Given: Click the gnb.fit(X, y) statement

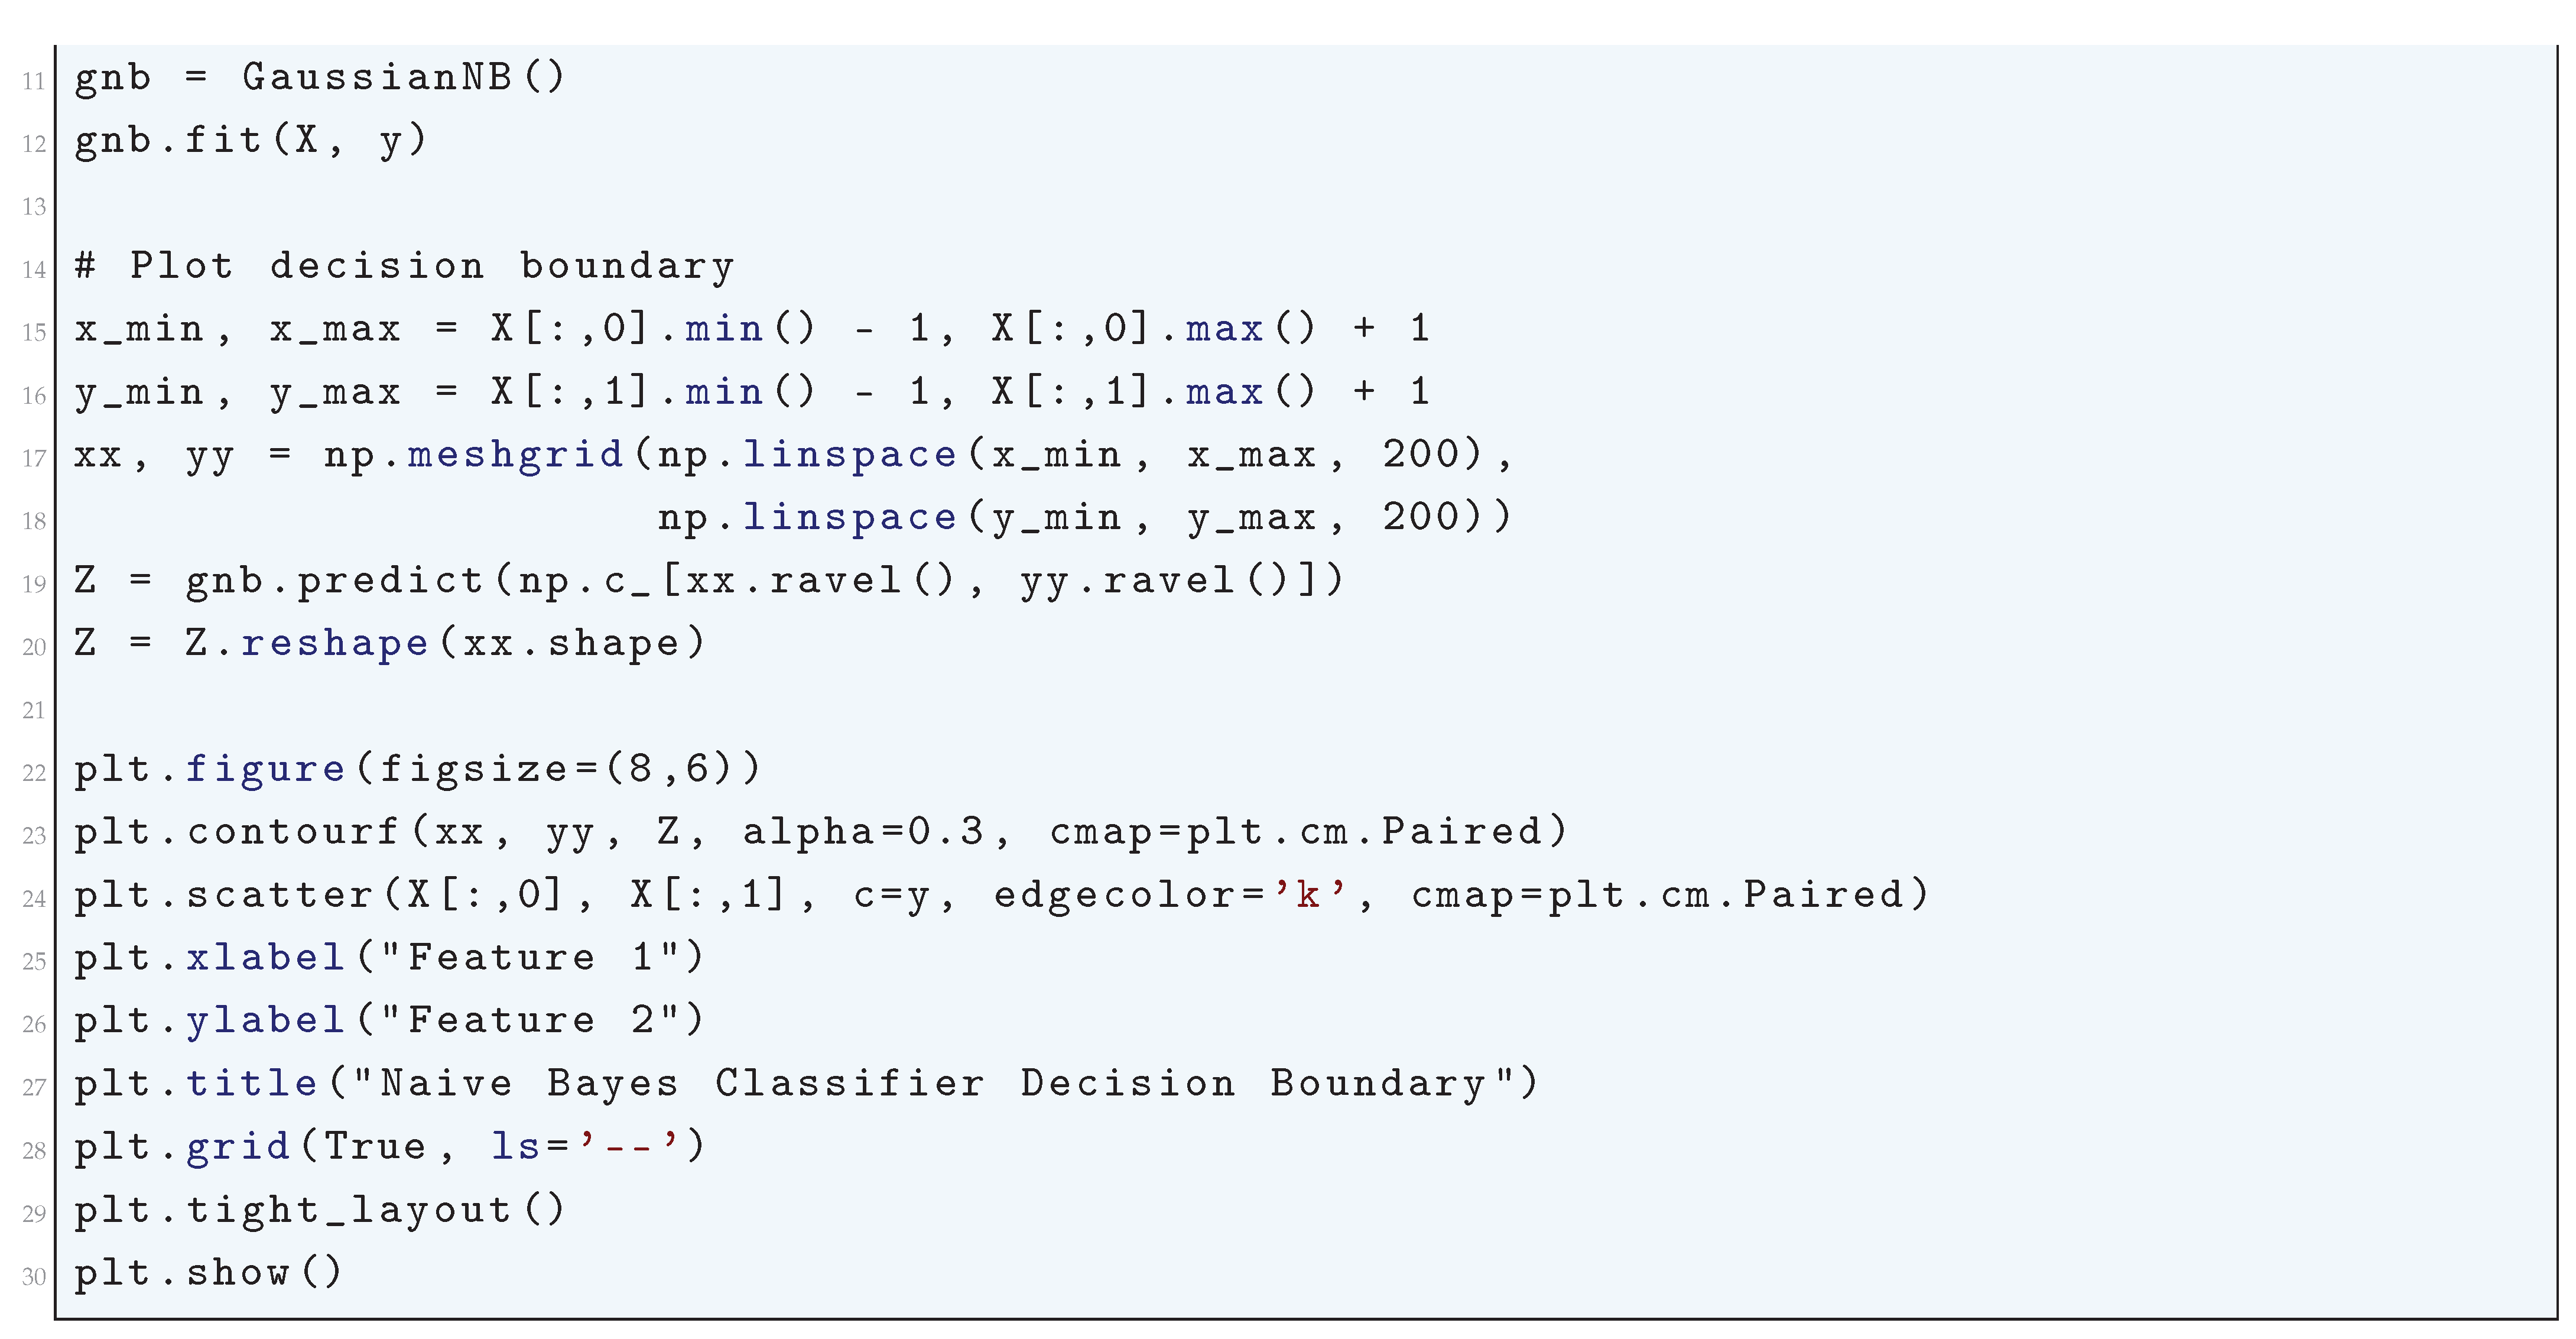Looking at the screenshot, I should (251, 140).
